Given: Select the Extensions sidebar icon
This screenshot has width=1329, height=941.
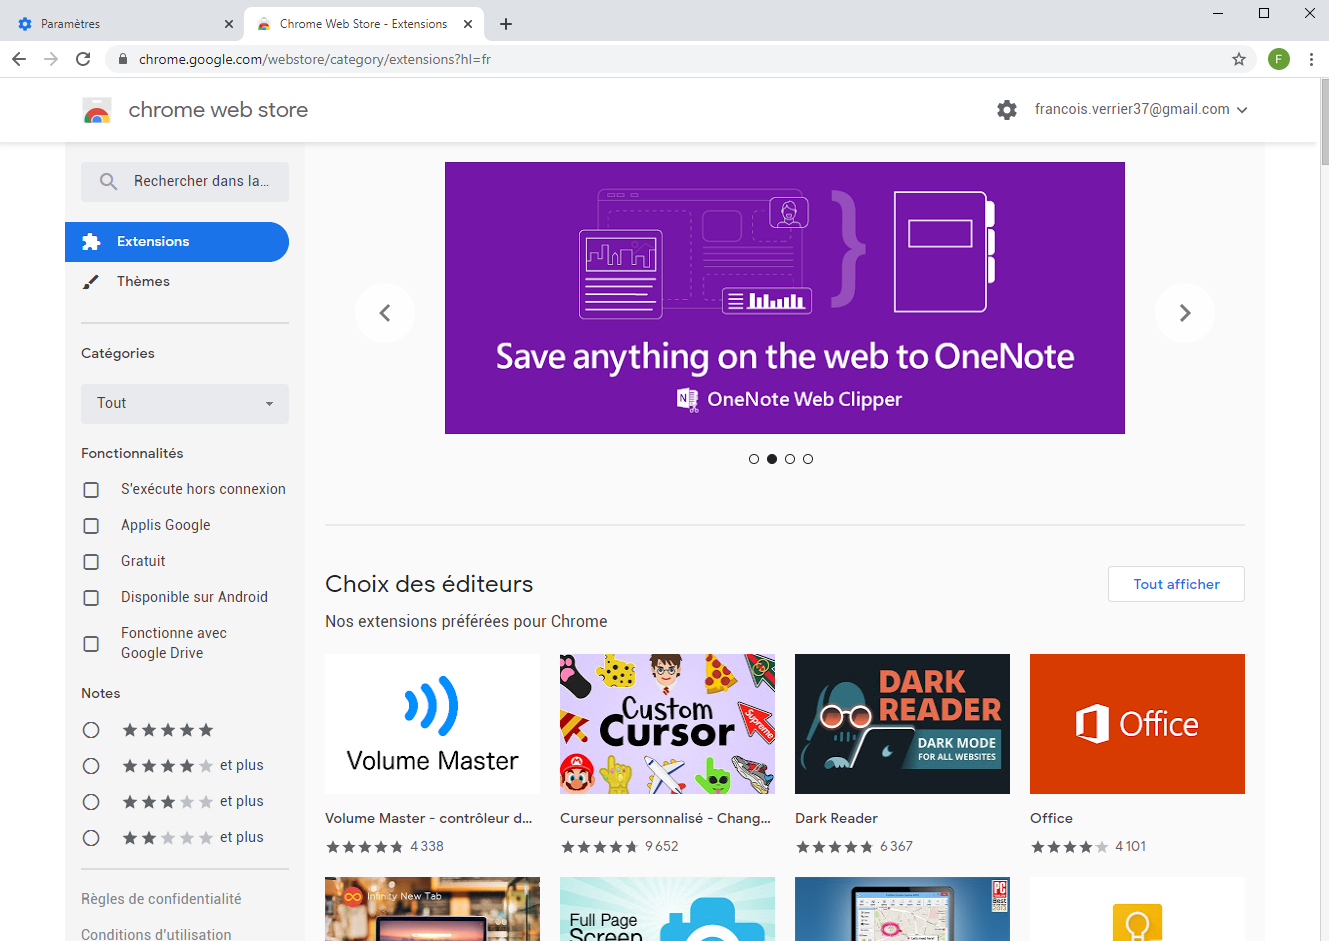Looking at the screenshot, I should pos(91,241).
